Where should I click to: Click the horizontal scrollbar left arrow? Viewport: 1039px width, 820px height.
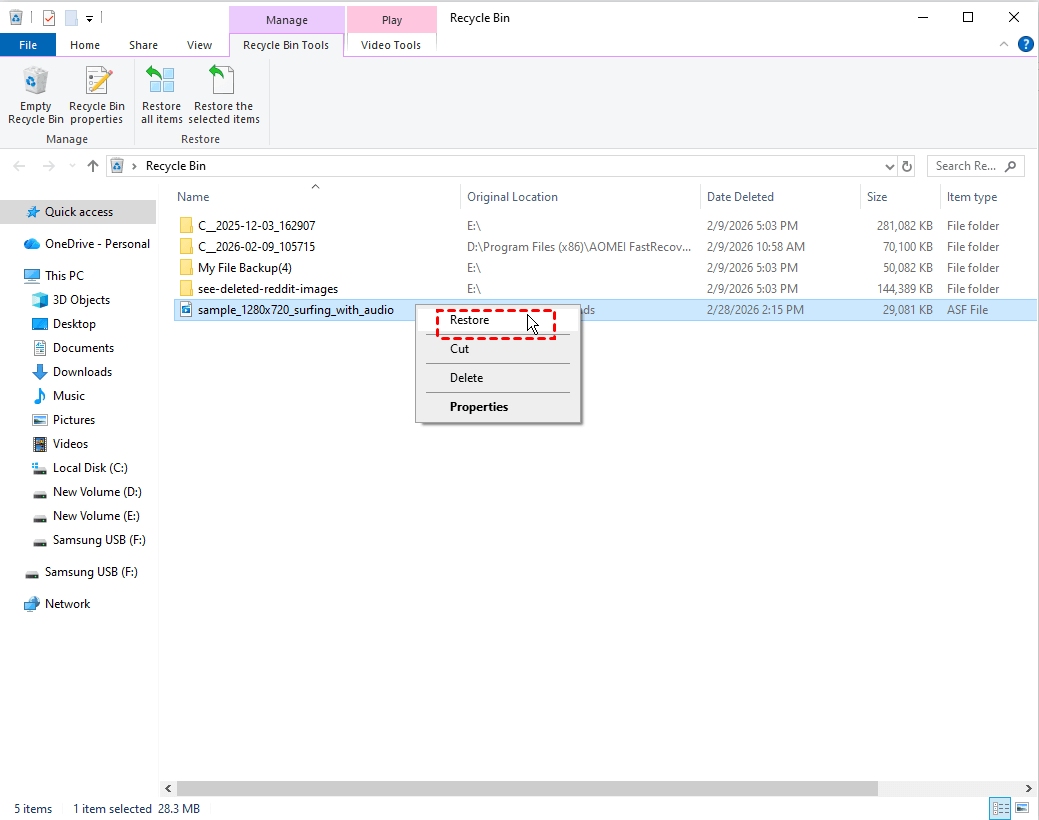pos(168,788)
